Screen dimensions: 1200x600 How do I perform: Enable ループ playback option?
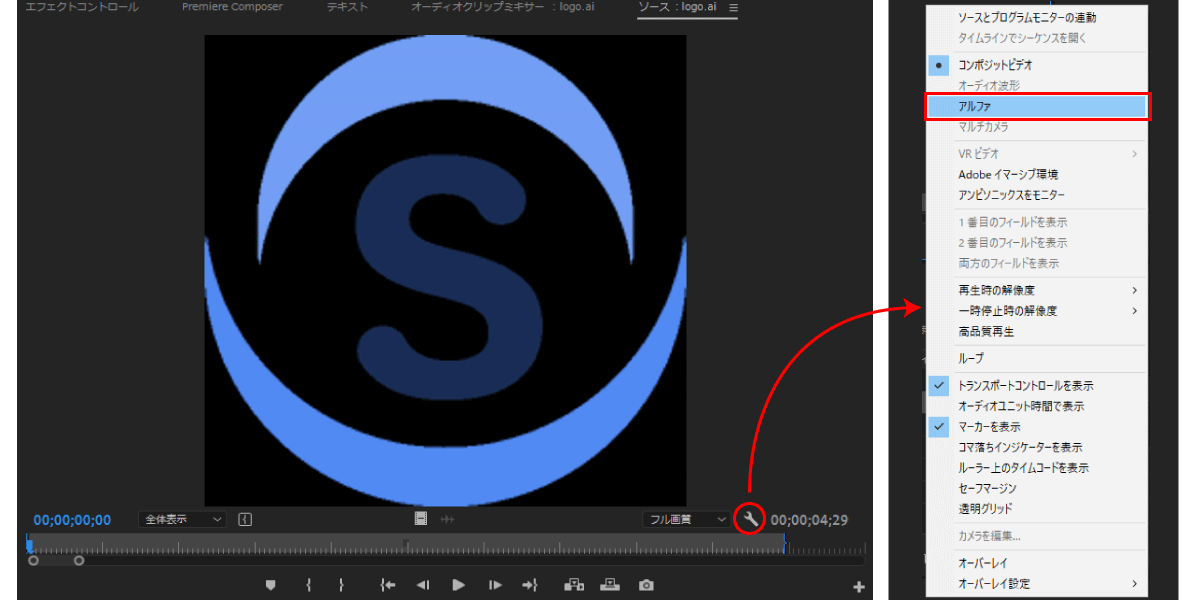point(1038,358)
